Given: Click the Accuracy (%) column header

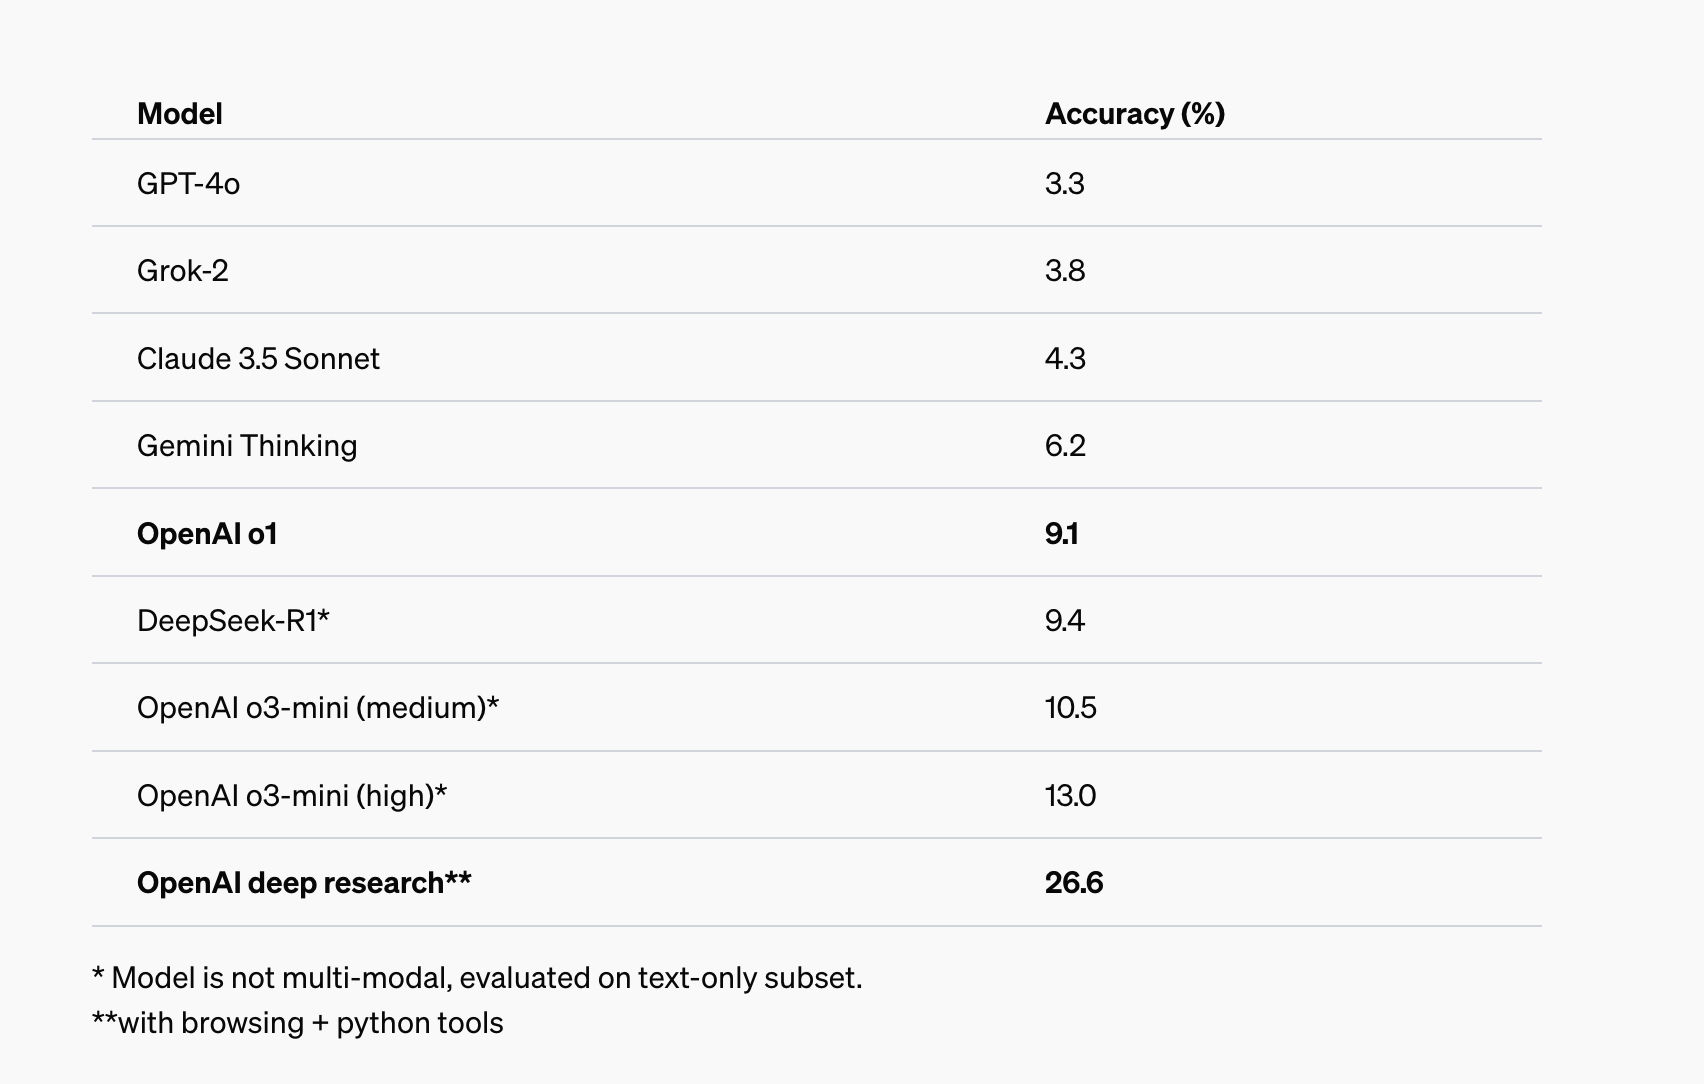Looking at the screenshot, I should (1135, 114).
